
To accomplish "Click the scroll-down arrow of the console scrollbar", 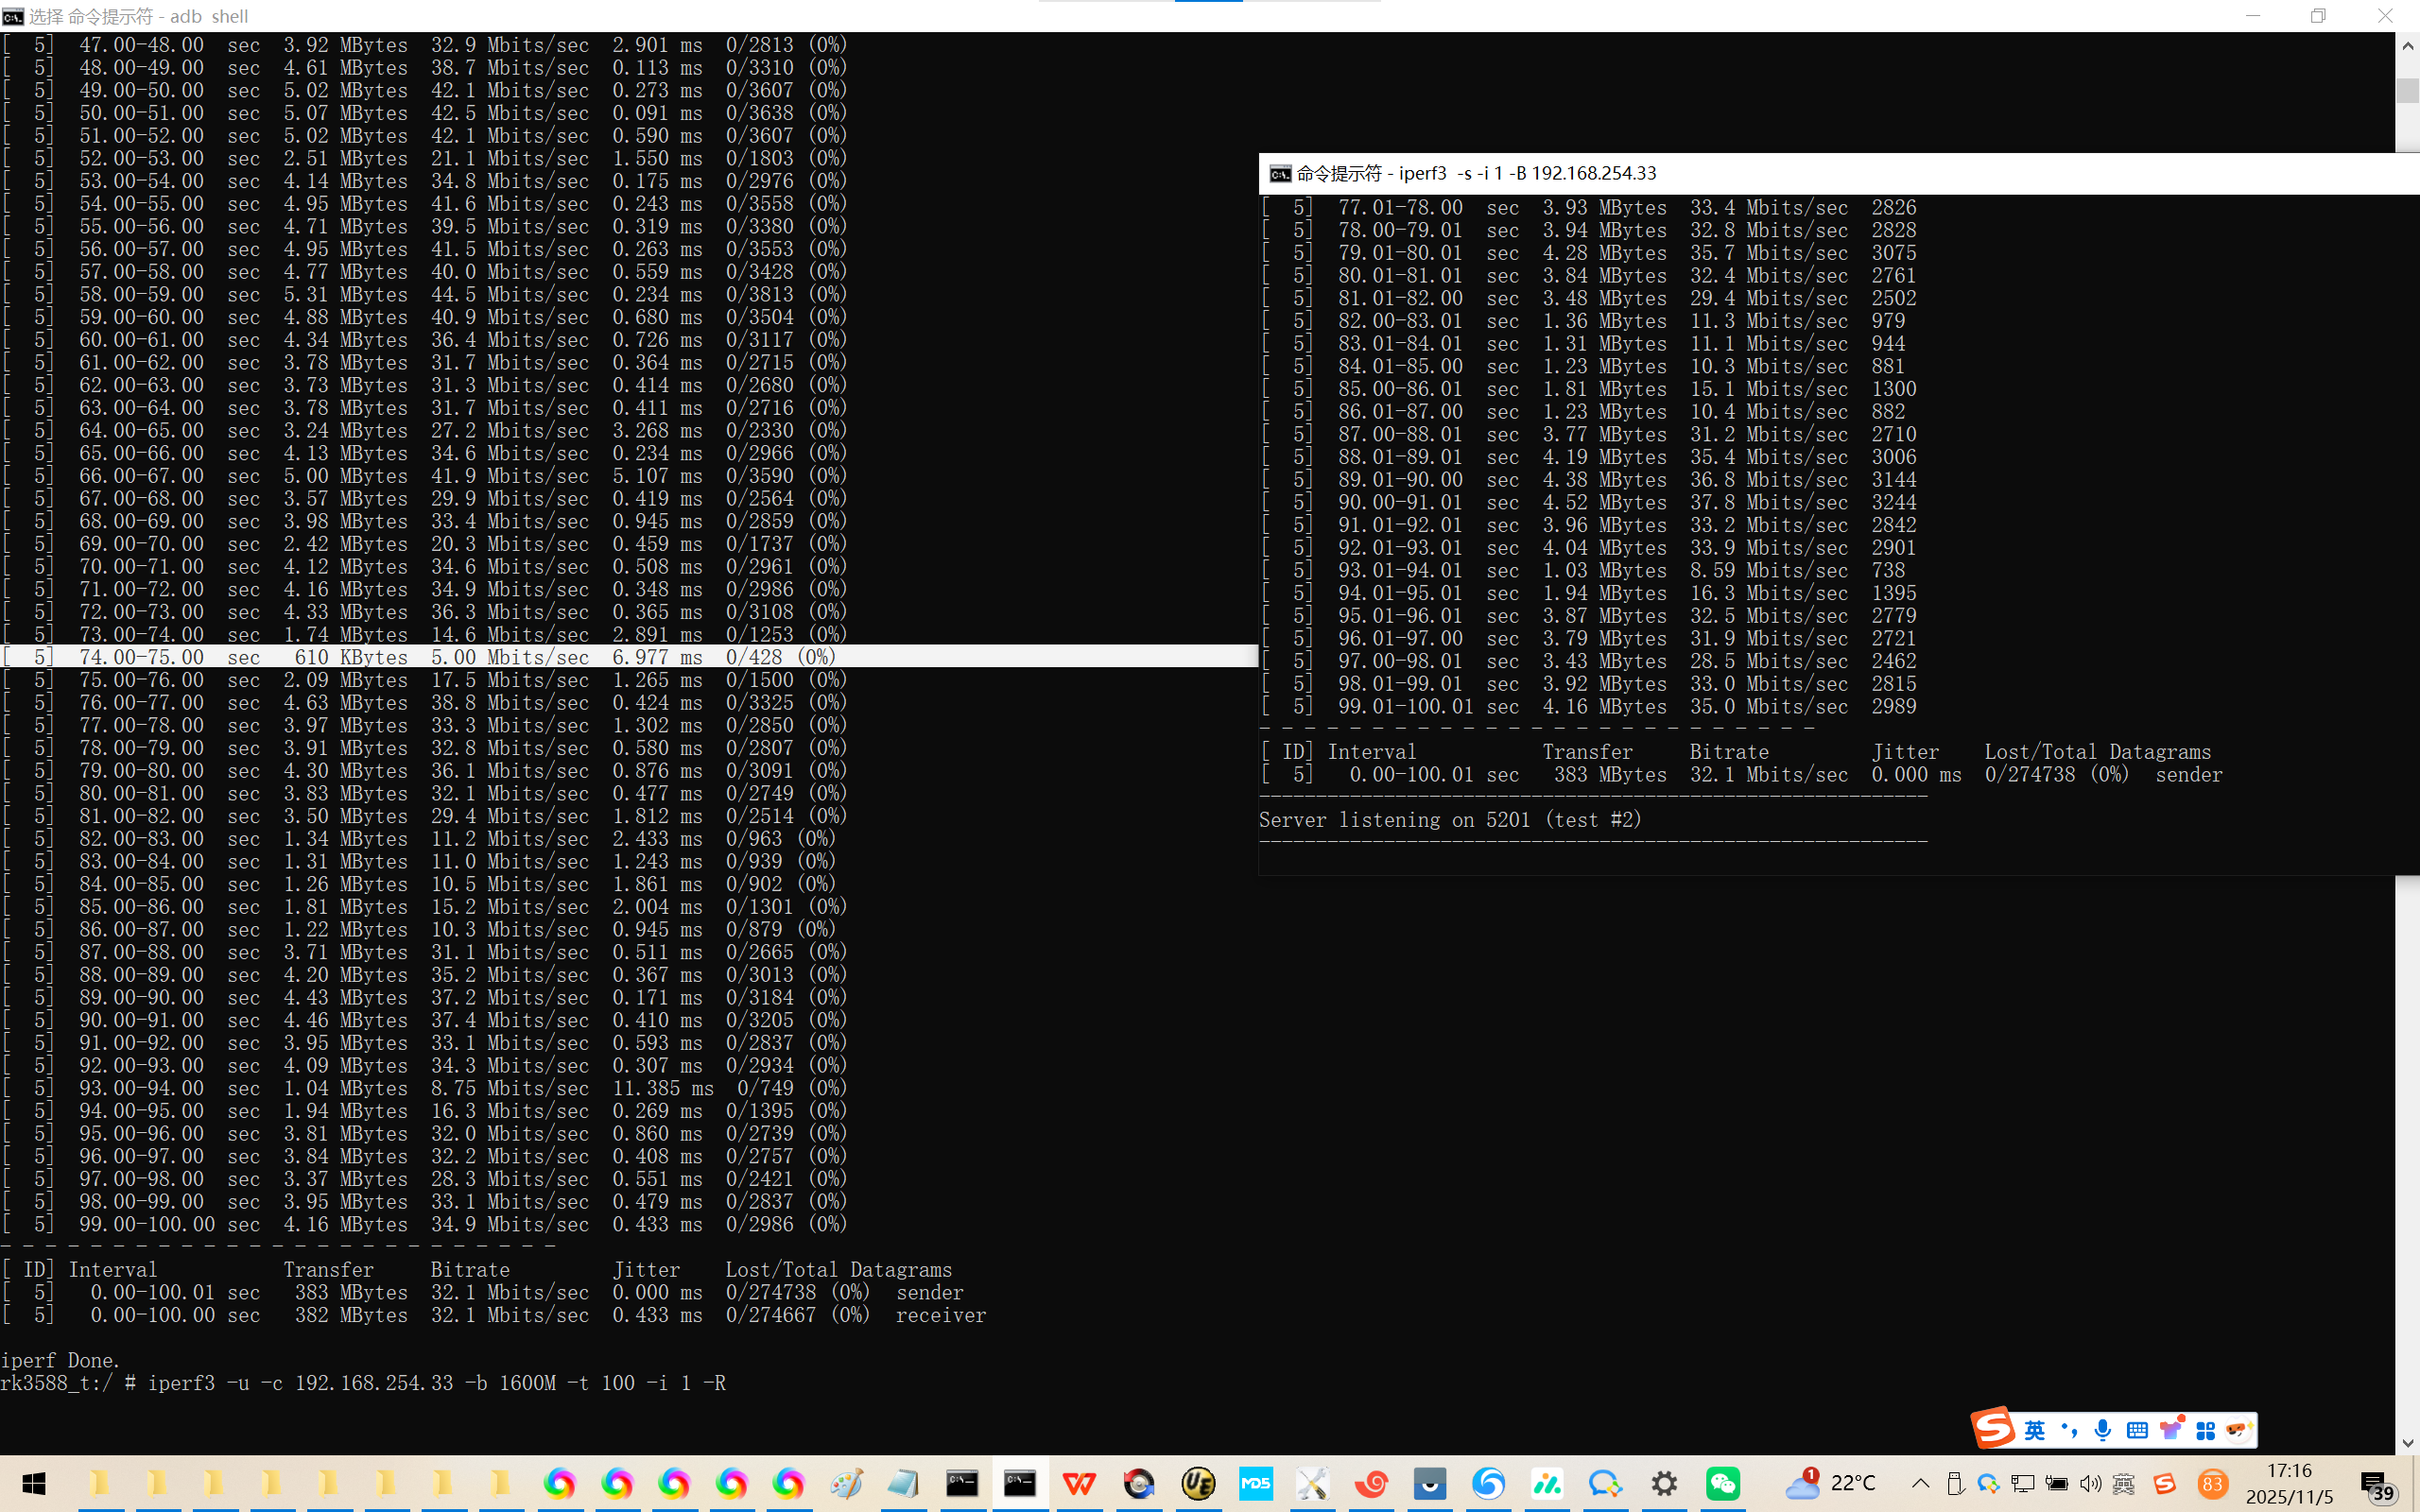I will click(2407, 1443).
